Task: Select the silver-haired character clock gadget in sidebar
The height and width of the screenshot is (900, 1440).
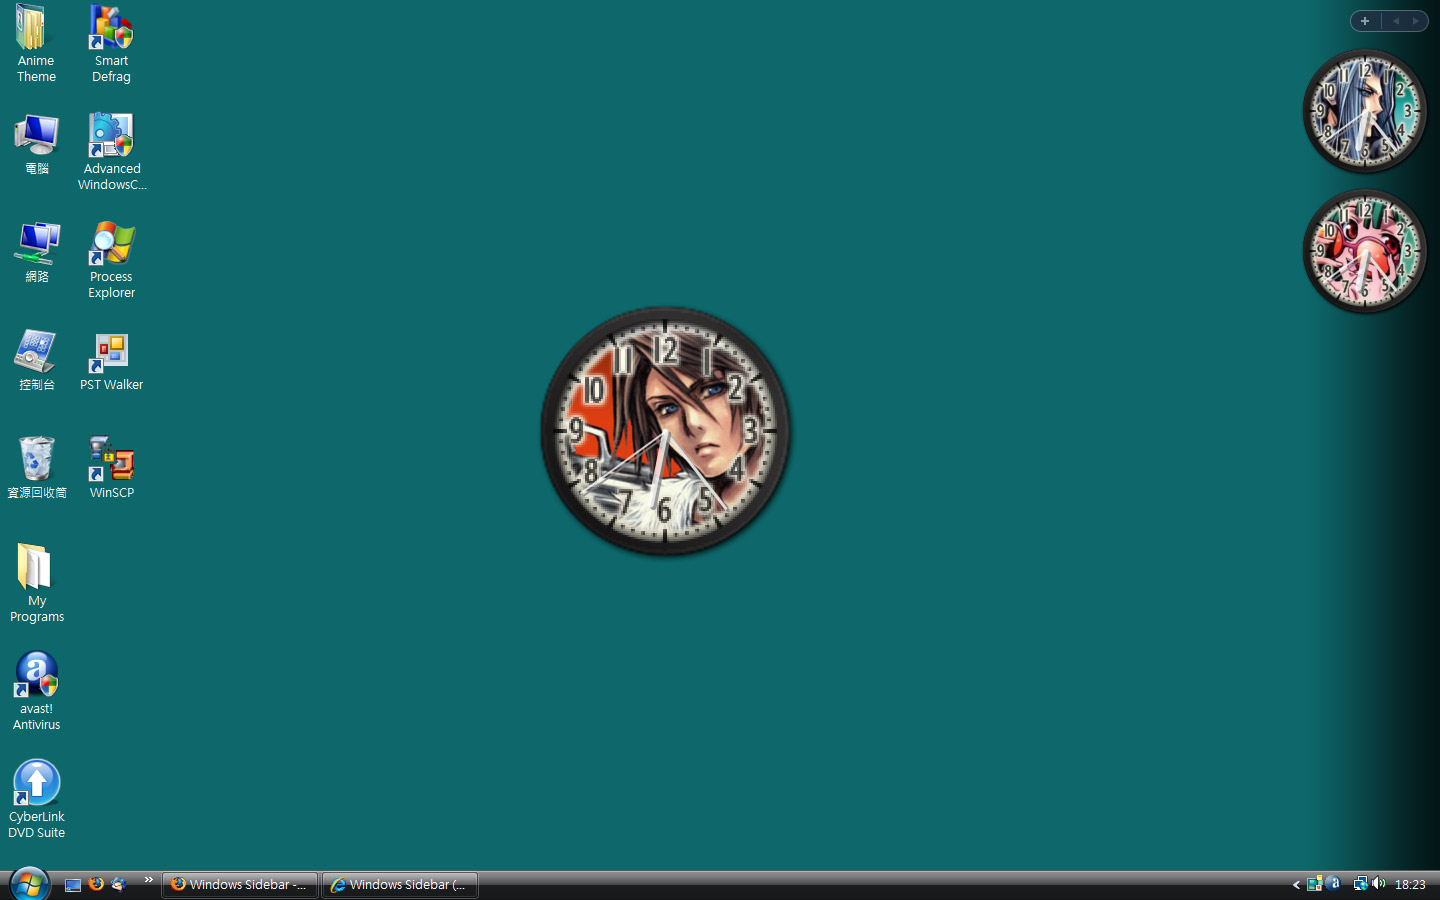Action: [1365, 111]
